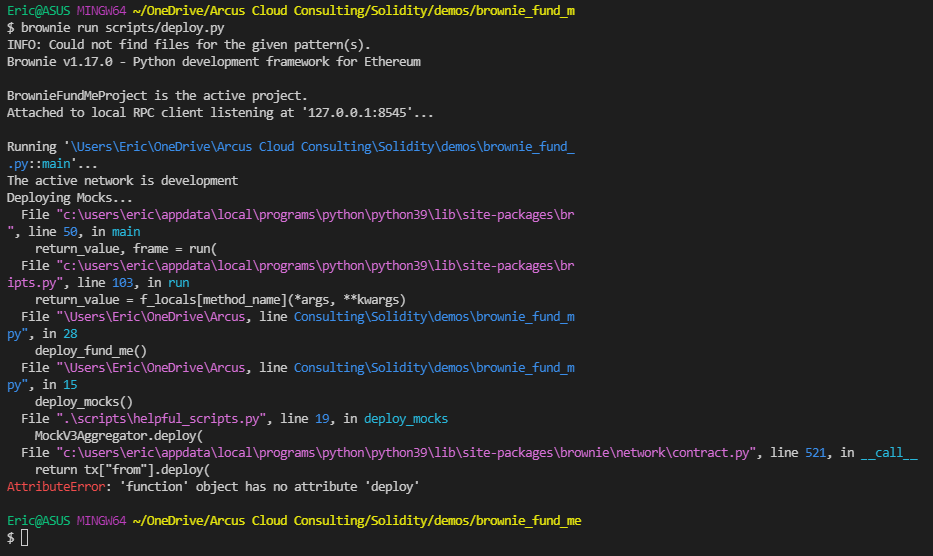Click the line number '521'
The width and height of the screenshot is (933, 556).
pos(815,453)
